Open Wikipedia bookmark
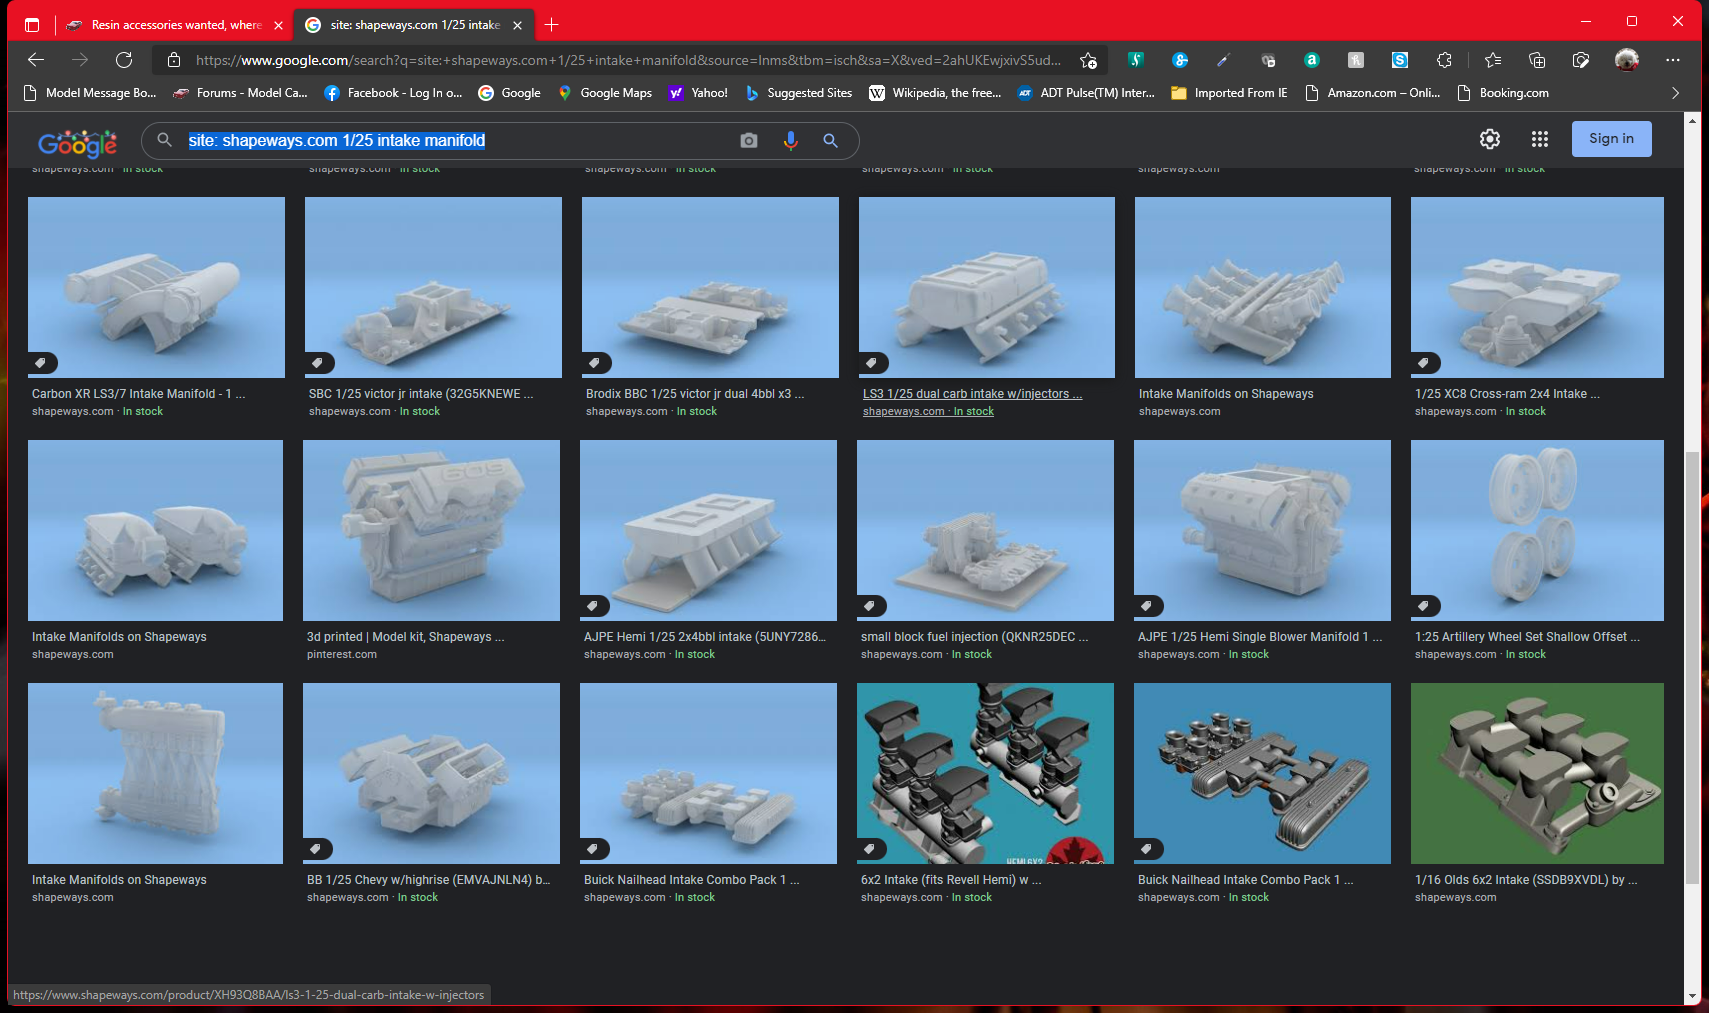This screenshot has height=1013, width=1709. click(935, 93)
